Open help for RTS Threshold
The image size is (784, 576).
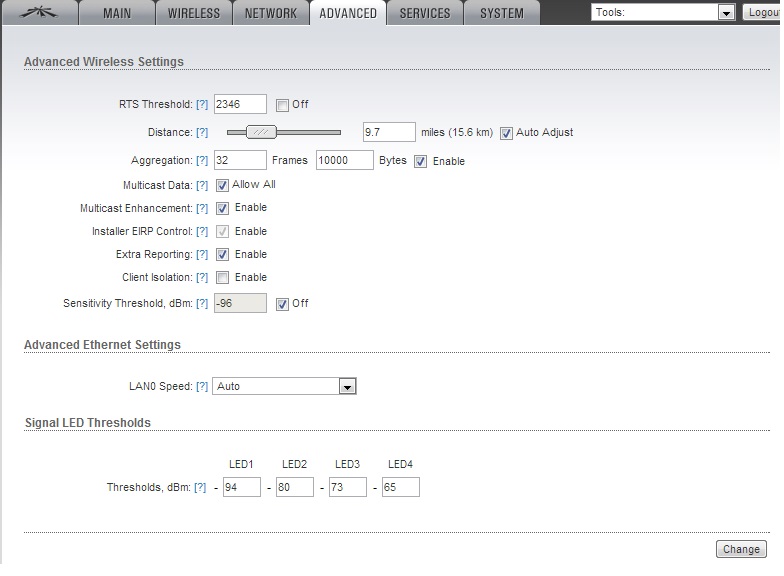pyautogui.click(x=202, y=104)
